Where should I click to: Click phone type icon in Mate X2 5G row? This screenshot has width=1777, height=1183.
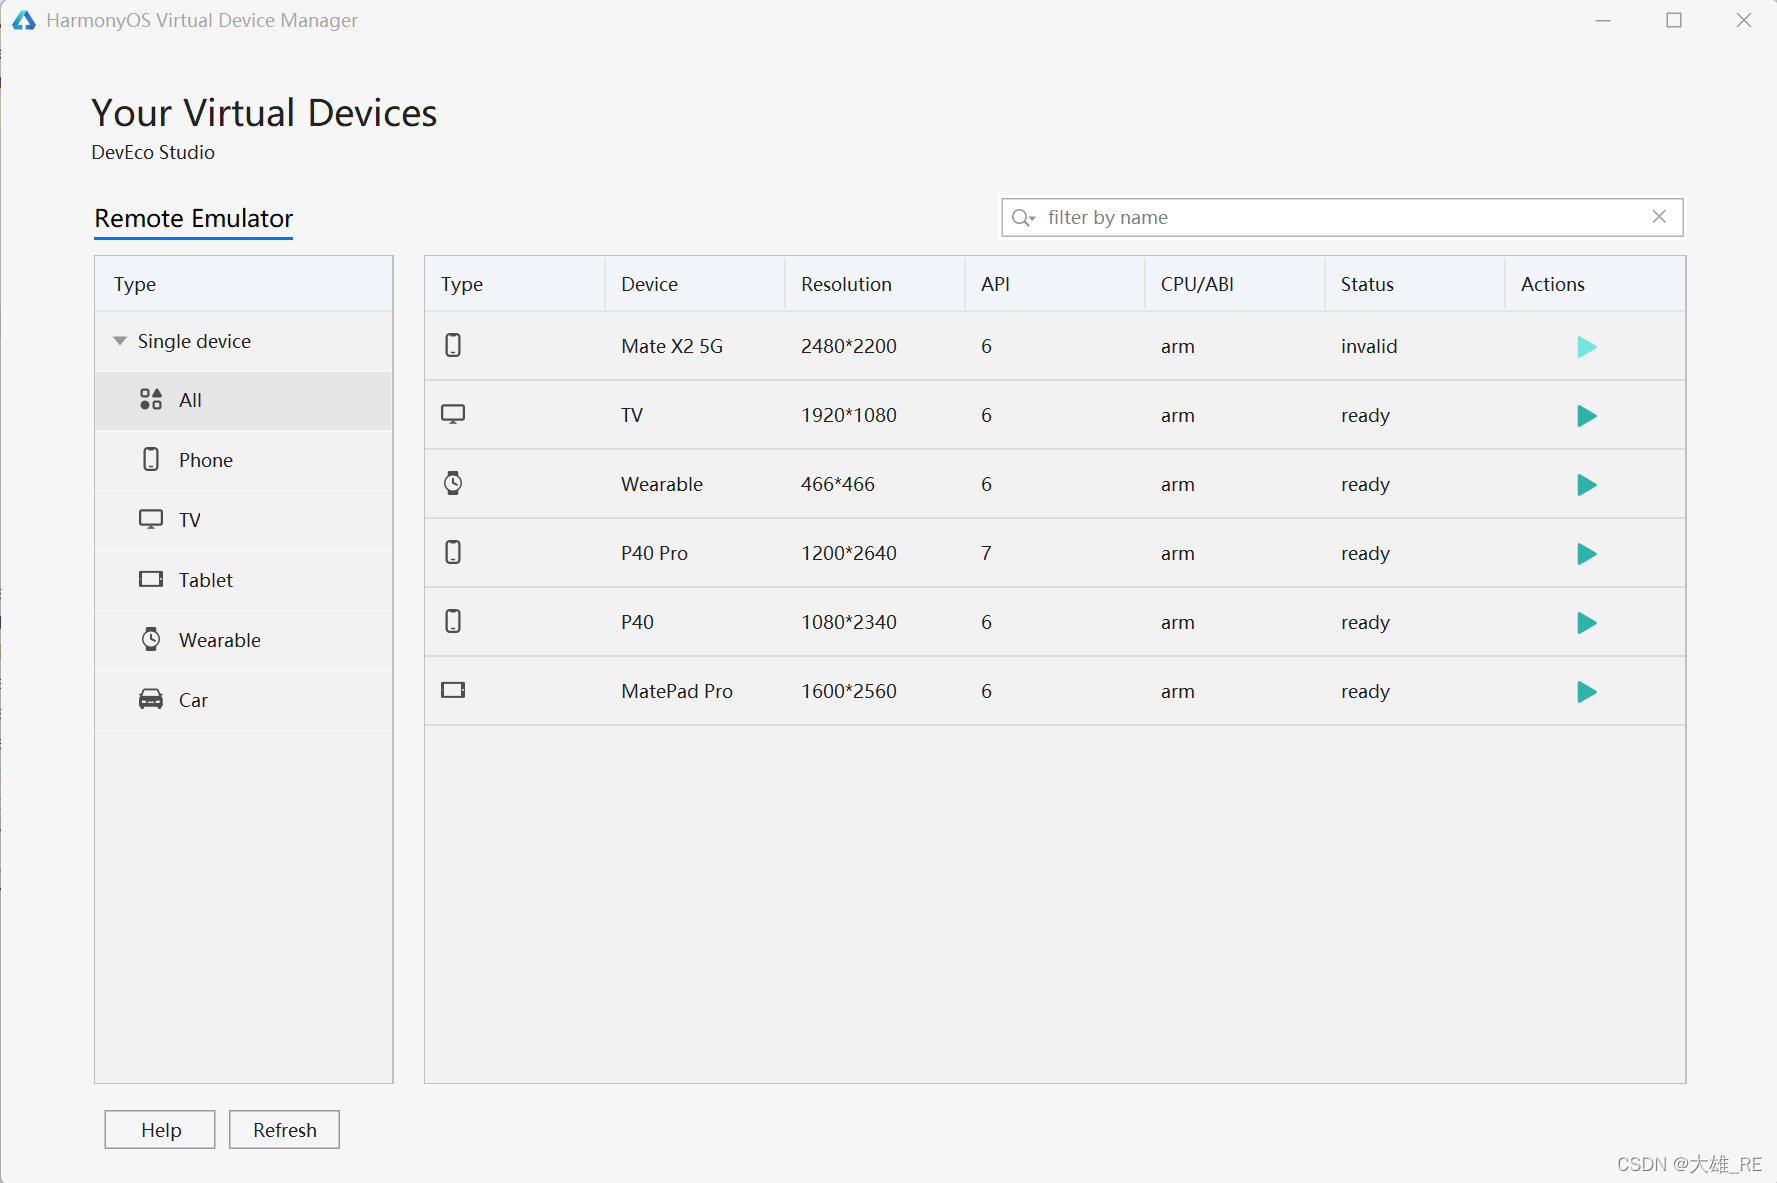tap(453, 345)
